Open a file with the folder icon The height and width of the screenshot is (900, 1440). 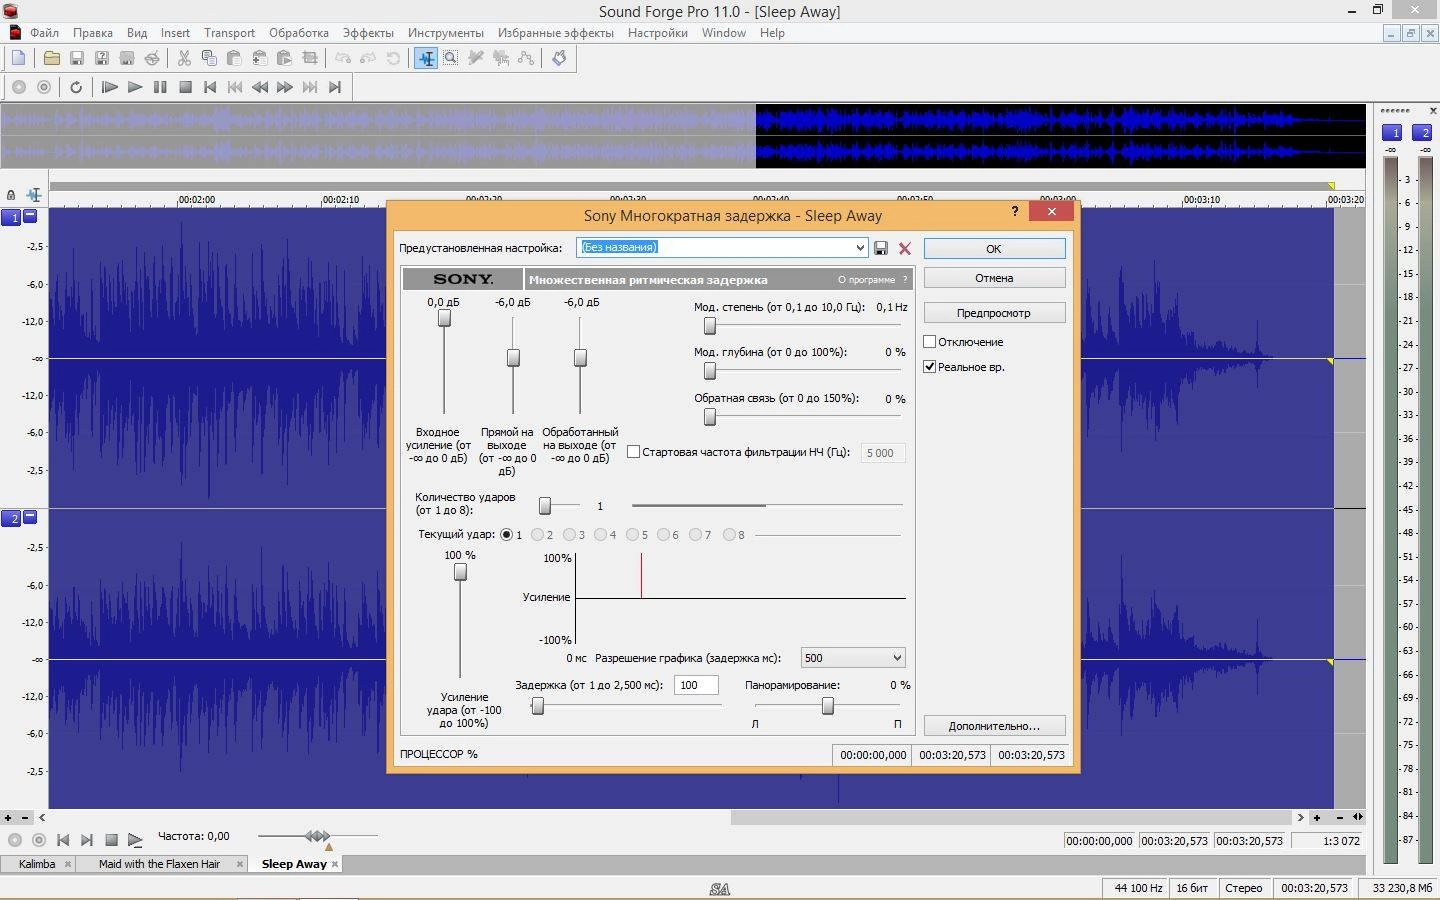tap(52, 58)
